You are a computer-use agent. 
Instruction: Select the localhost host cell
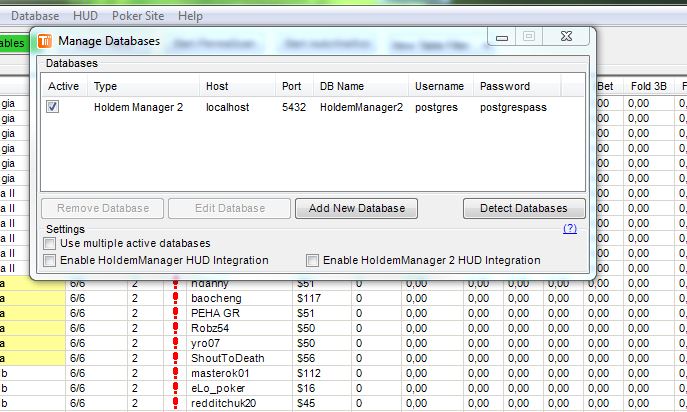tap(228, 107)
